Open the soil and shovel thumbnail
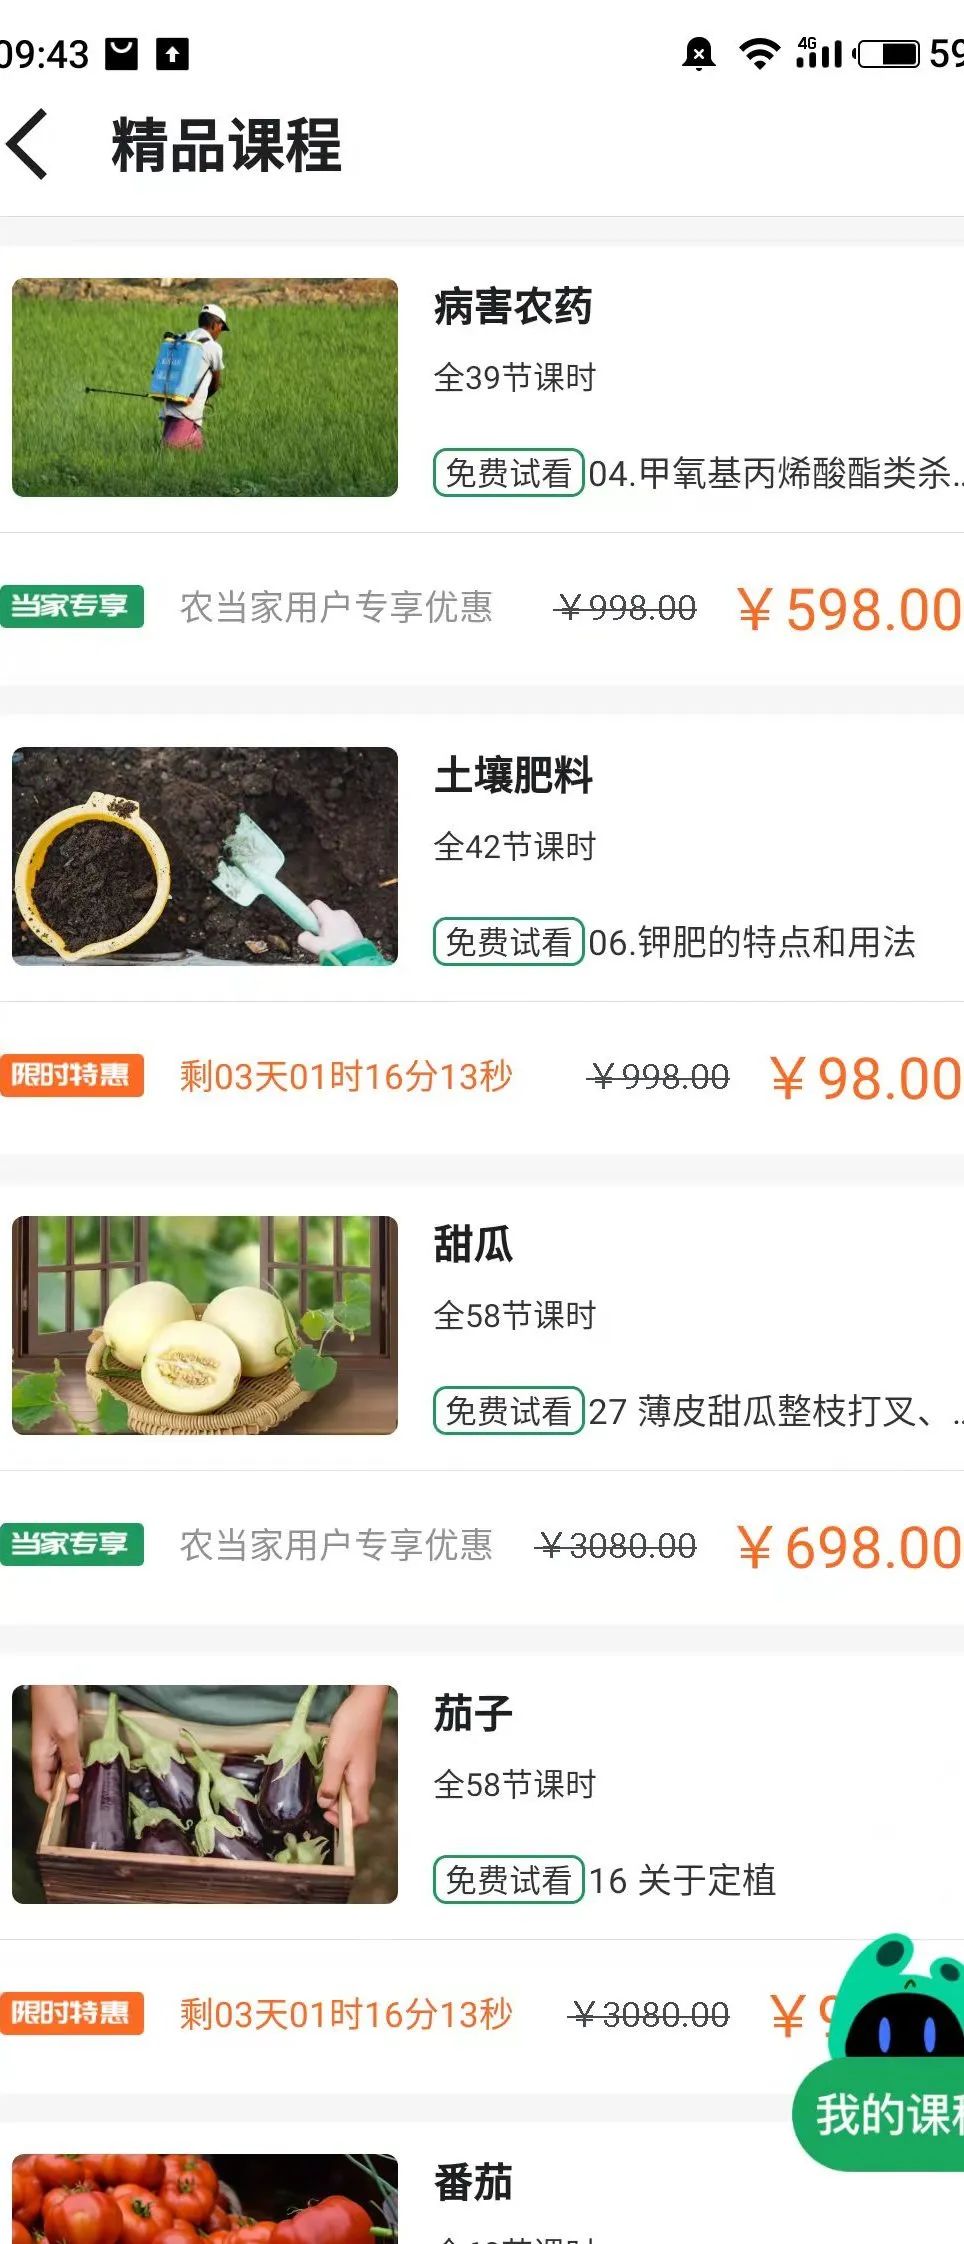 coord(205,856)
